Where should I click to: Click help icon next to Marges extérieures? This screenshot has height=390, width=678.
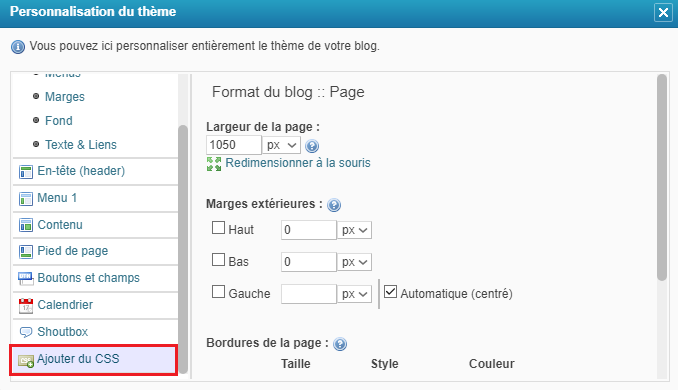(x=334, y=205)
